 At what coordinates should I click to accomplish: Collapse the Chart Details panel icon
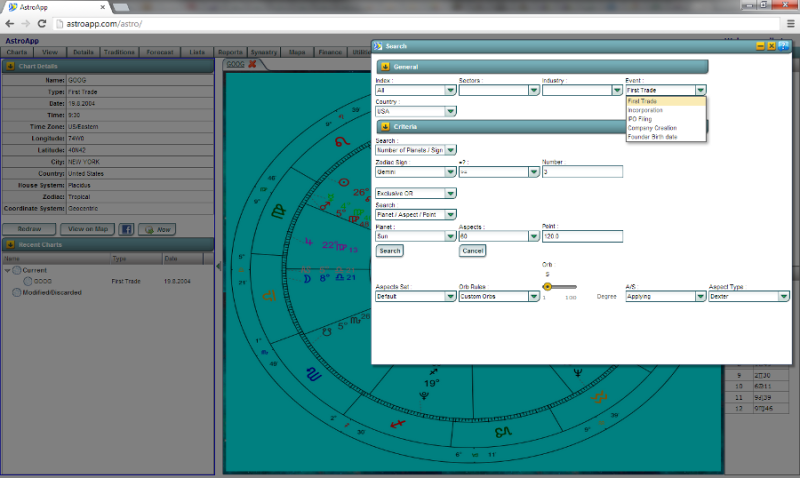[10, 66]
